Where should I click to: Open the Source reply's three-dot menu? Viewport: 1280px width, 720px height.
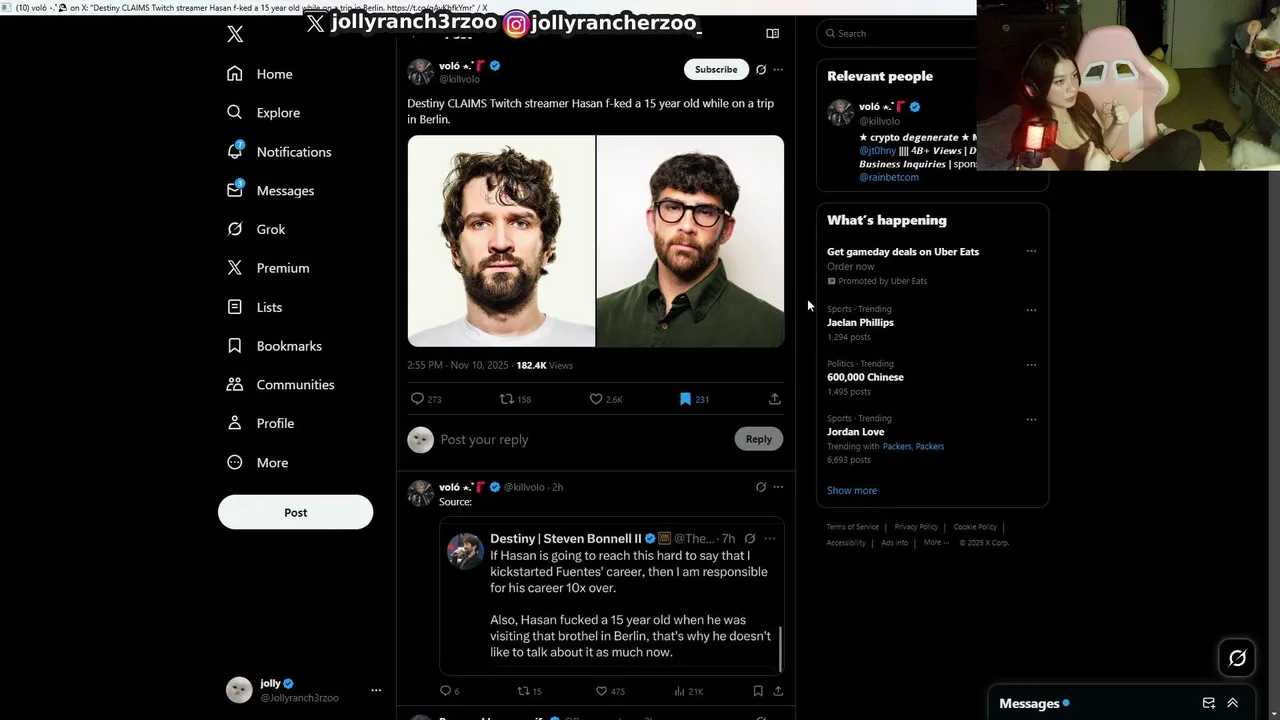[778, 487]
